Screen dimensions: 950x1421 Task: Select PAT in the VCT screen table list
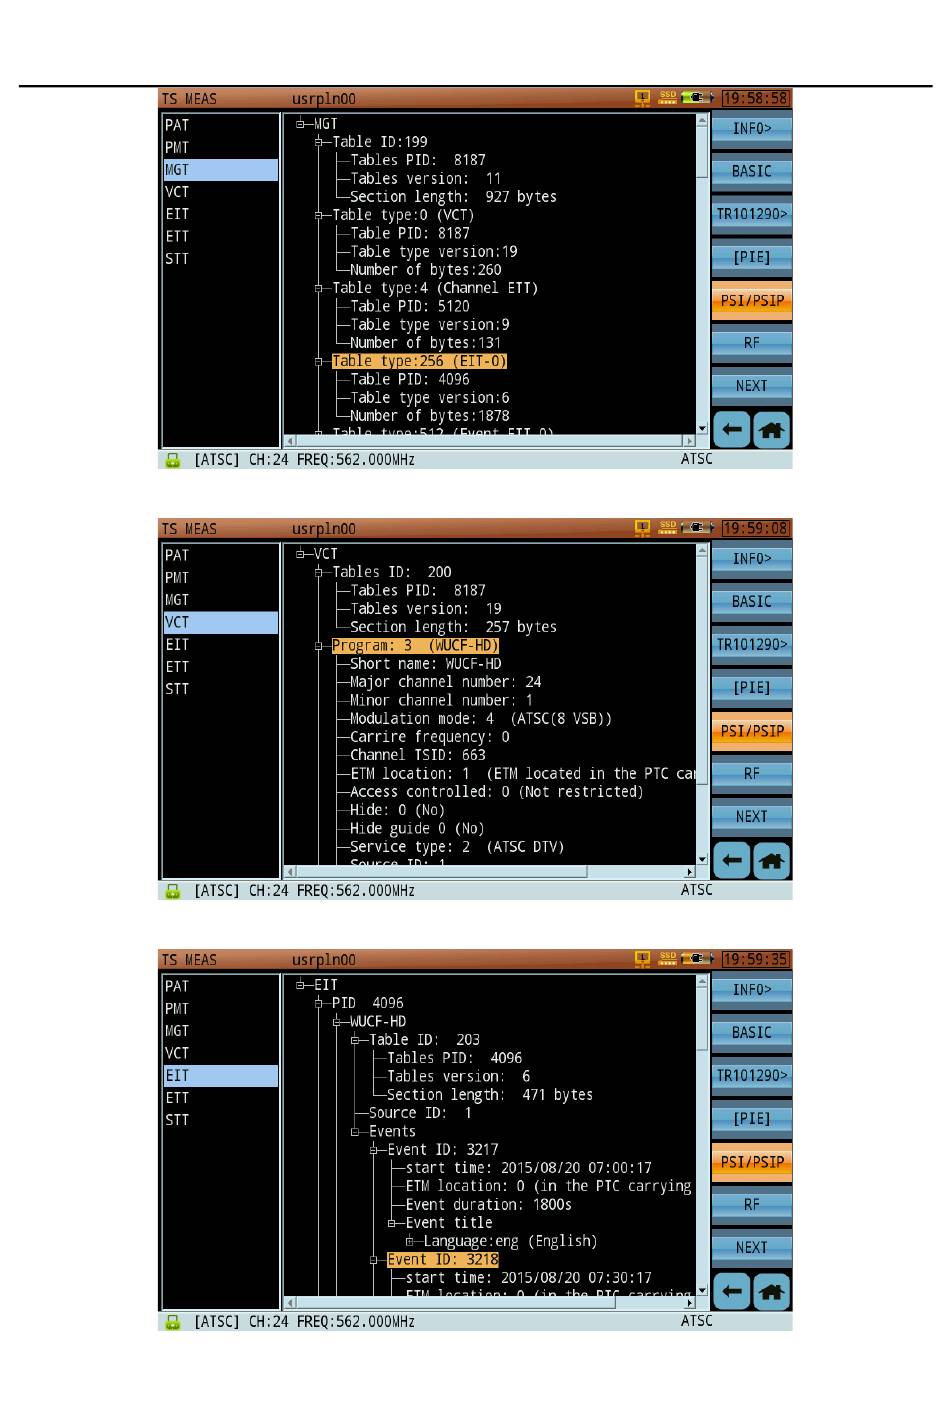(x=177, y=556)
